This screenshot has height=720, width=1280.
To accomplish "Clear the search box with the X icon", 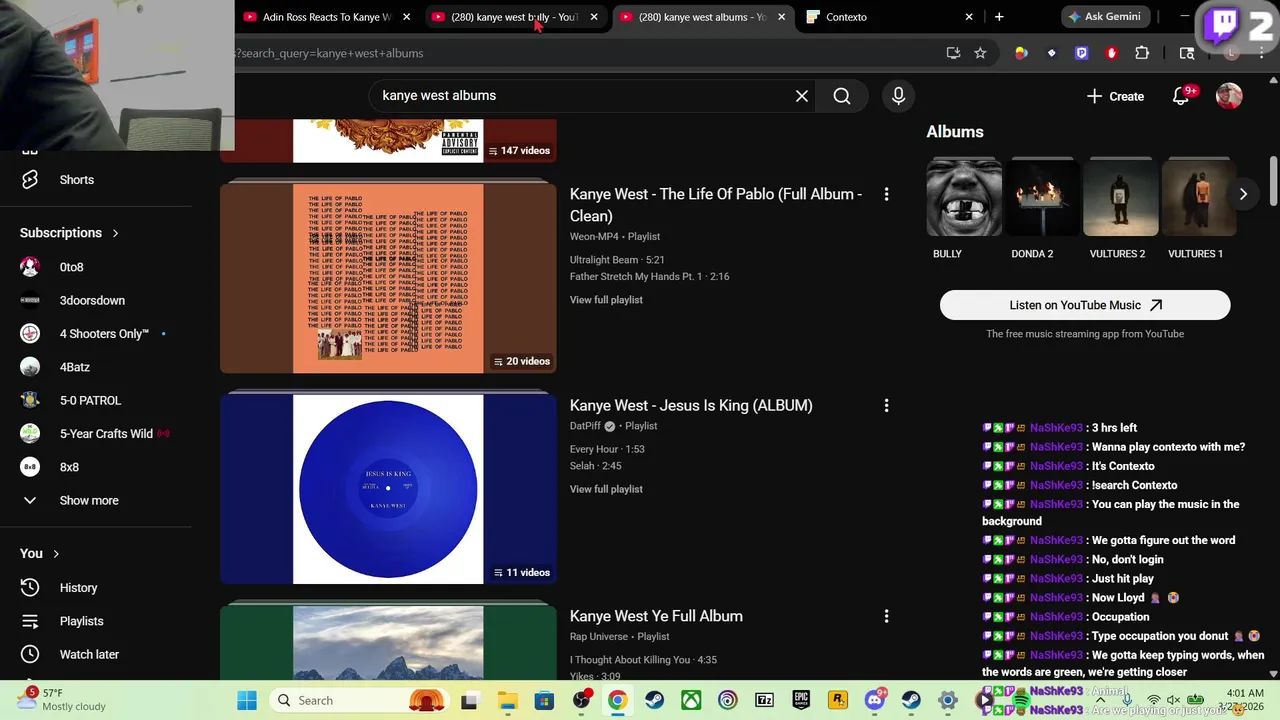I will pos(801,96).
